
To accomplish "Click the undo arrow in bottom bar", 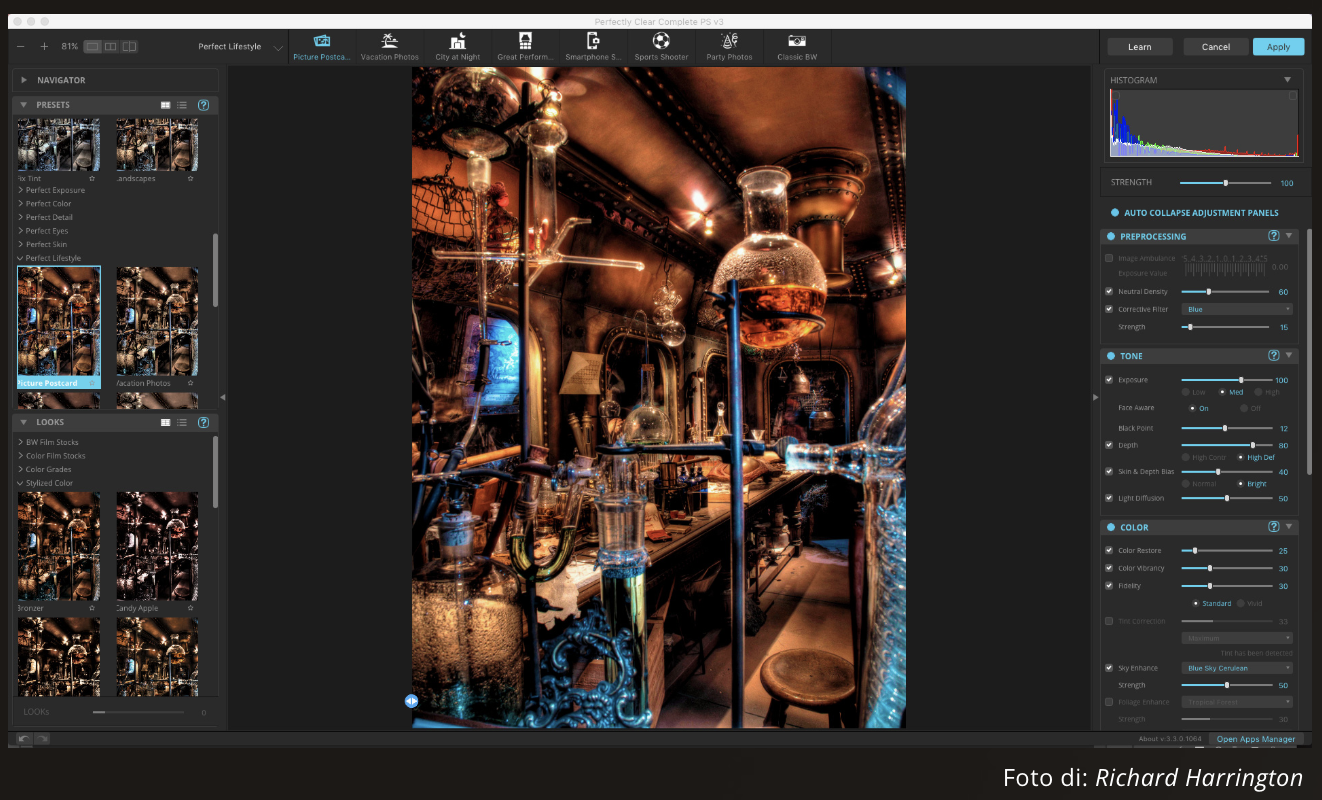I will tap(24, 739).
